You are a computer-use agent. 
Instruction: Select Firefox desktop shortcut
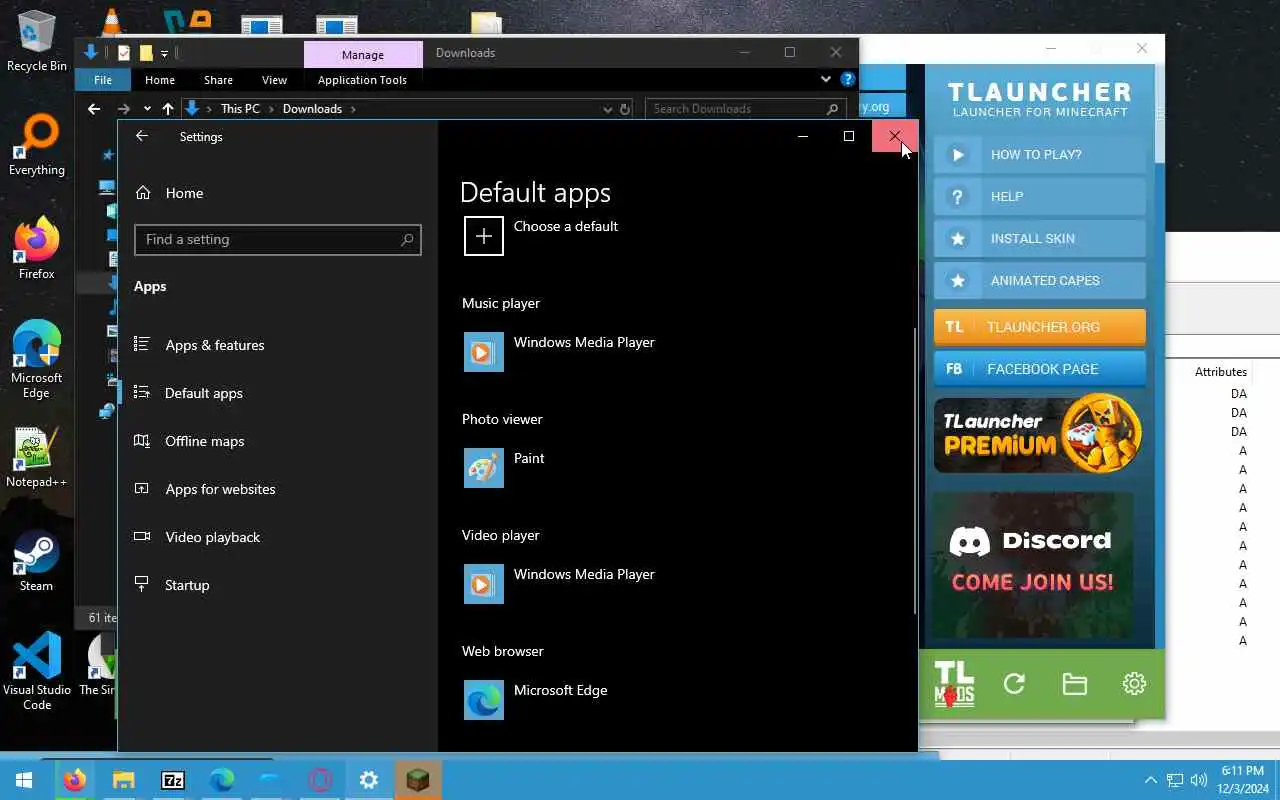click(x=37, y=249)
